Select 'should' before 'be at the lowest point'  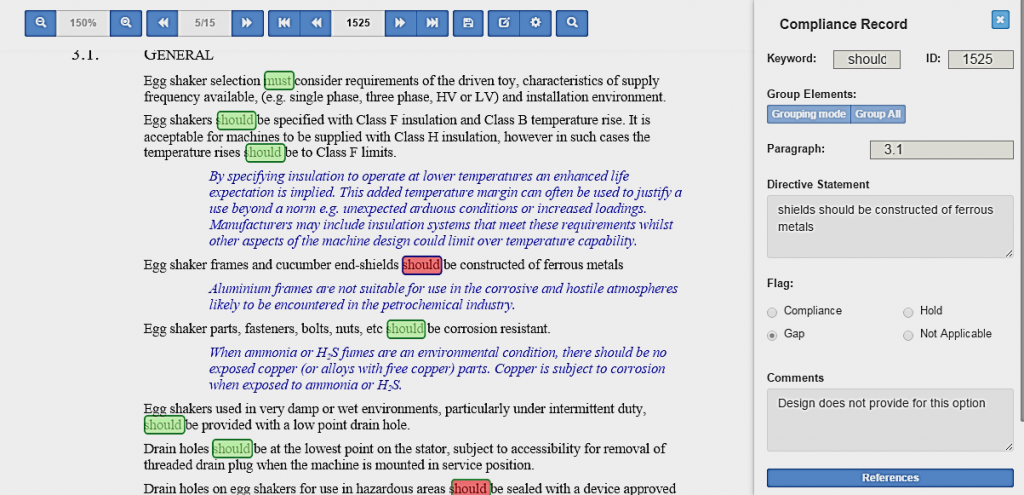tap(232, 449)
